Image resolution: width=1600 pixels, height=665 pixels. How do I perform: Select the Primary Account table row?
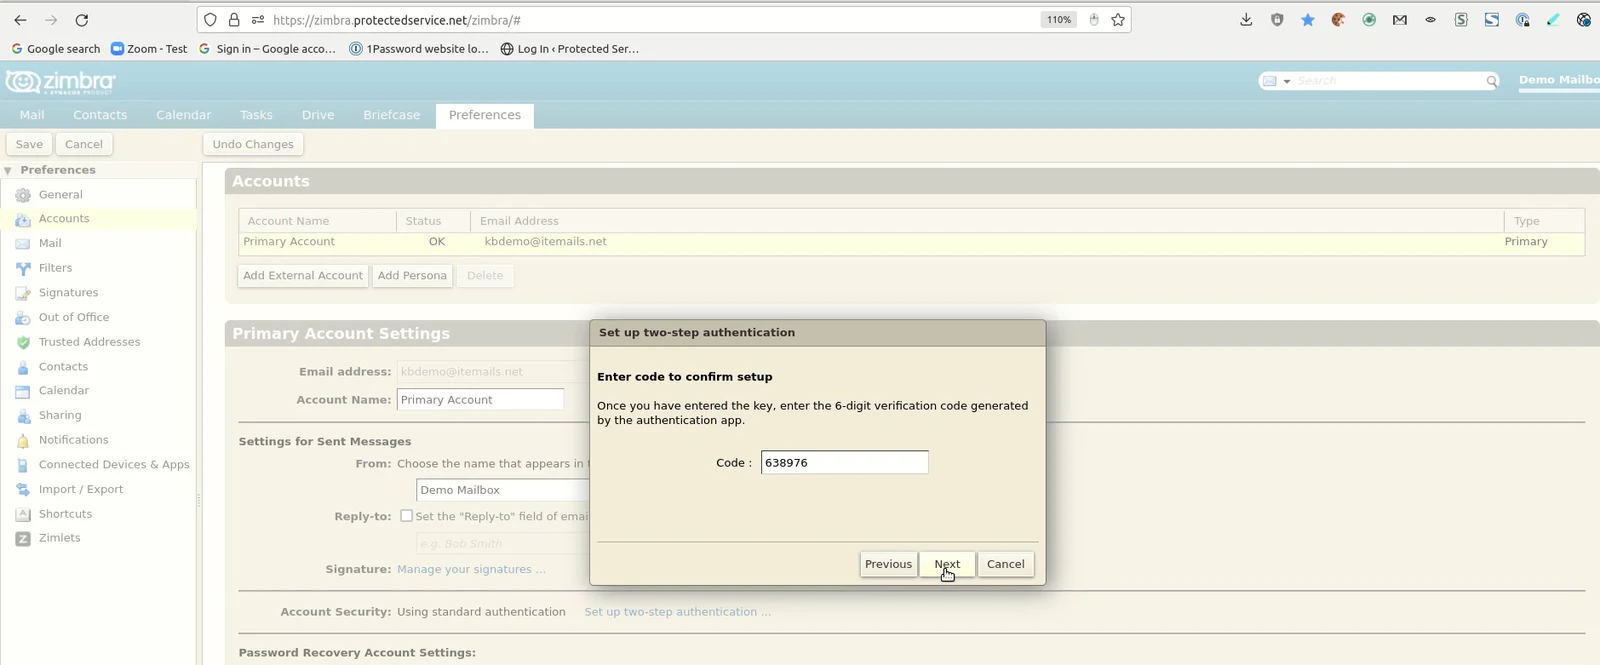911,242
